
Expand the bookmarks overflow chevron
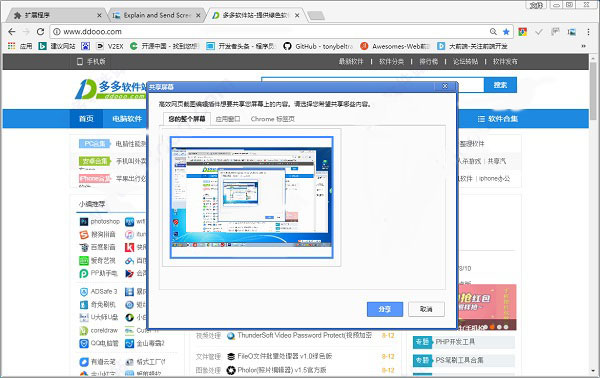tap(584, 46)
